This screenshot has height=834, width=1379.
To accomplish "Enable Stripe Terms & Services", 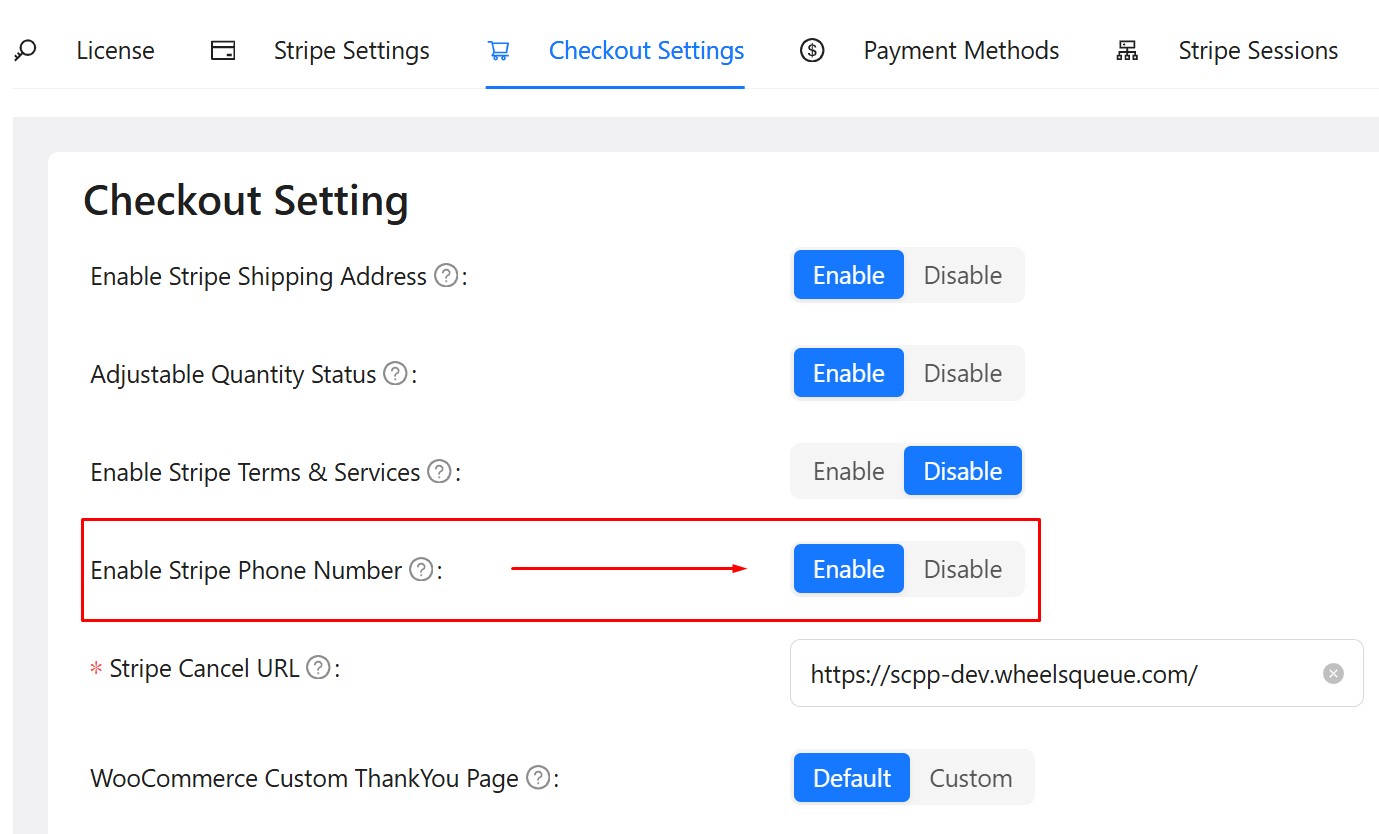I will [848, 471].
